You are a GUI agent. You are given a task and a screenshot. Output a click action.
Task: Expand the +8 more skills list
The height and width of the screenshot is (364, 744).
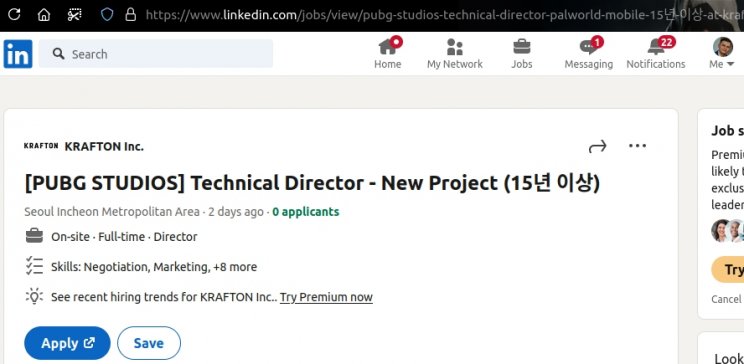235,267
